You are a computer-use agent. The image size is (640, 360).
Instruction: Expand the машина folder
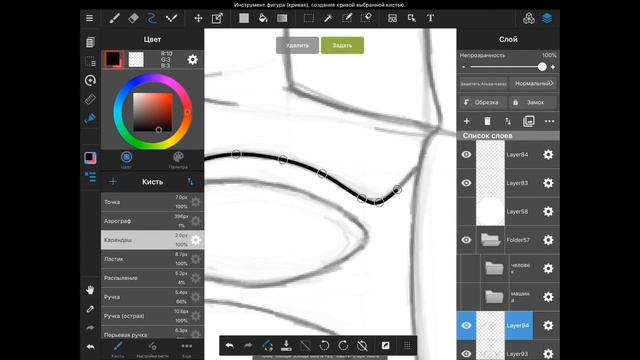494,297
